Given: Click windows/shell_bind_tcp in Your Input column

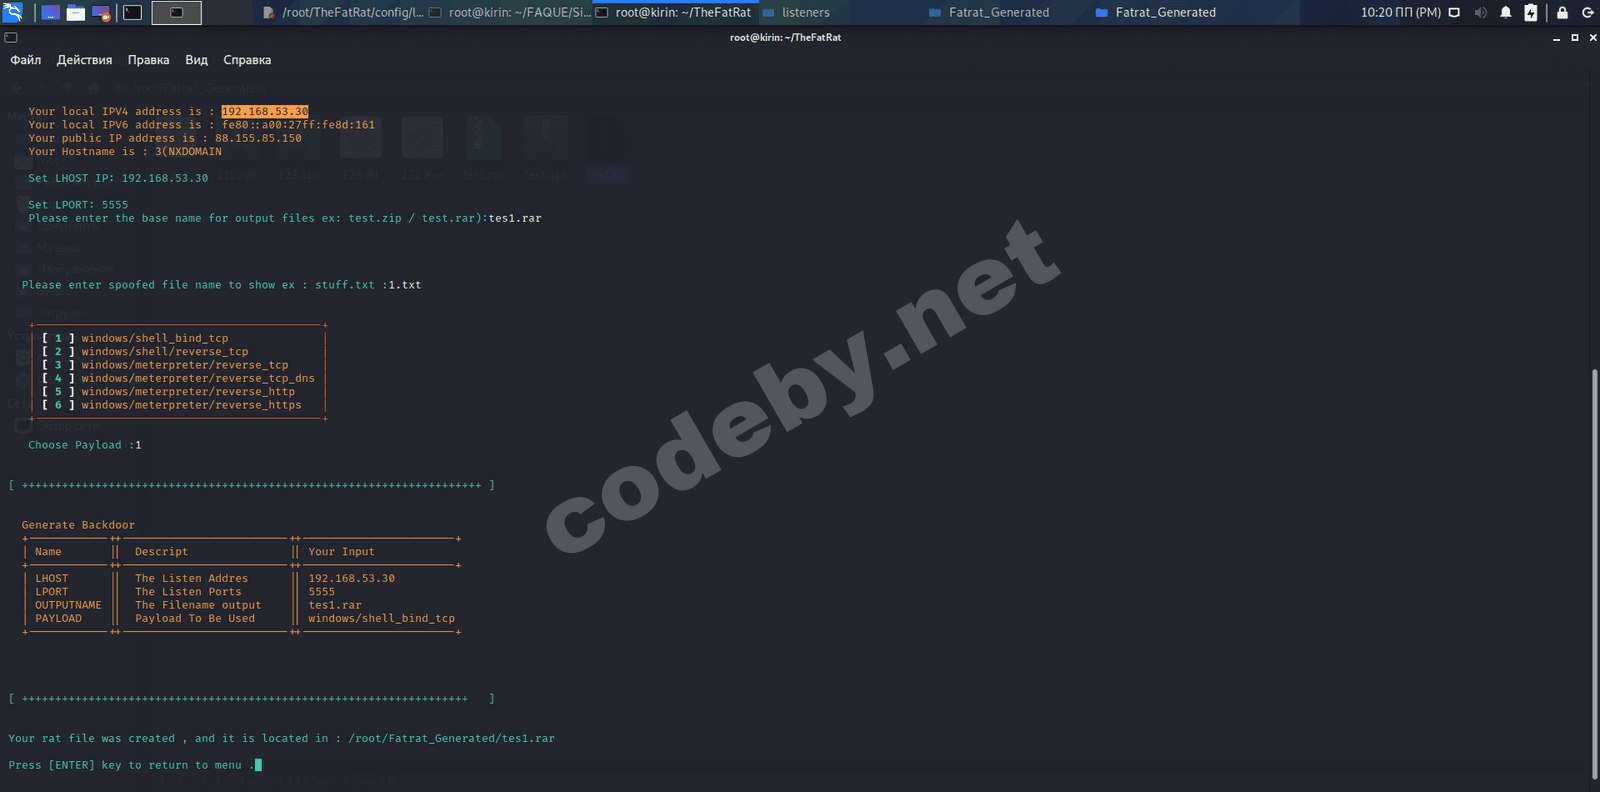Looking at the screenshot, I should tap(381, 619).
